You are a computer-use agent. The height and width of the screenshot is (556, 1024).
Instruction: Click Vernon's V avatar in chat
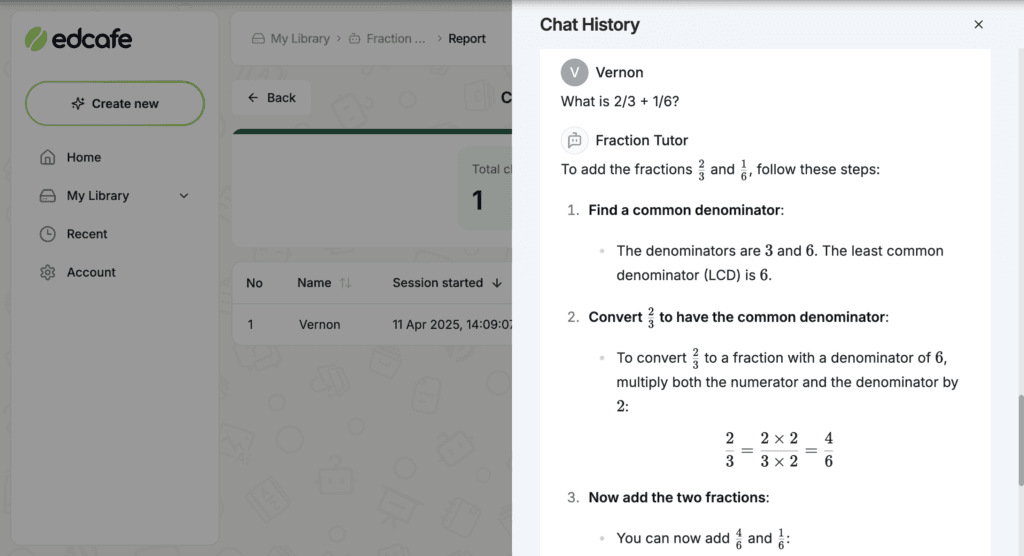point(575,73)
